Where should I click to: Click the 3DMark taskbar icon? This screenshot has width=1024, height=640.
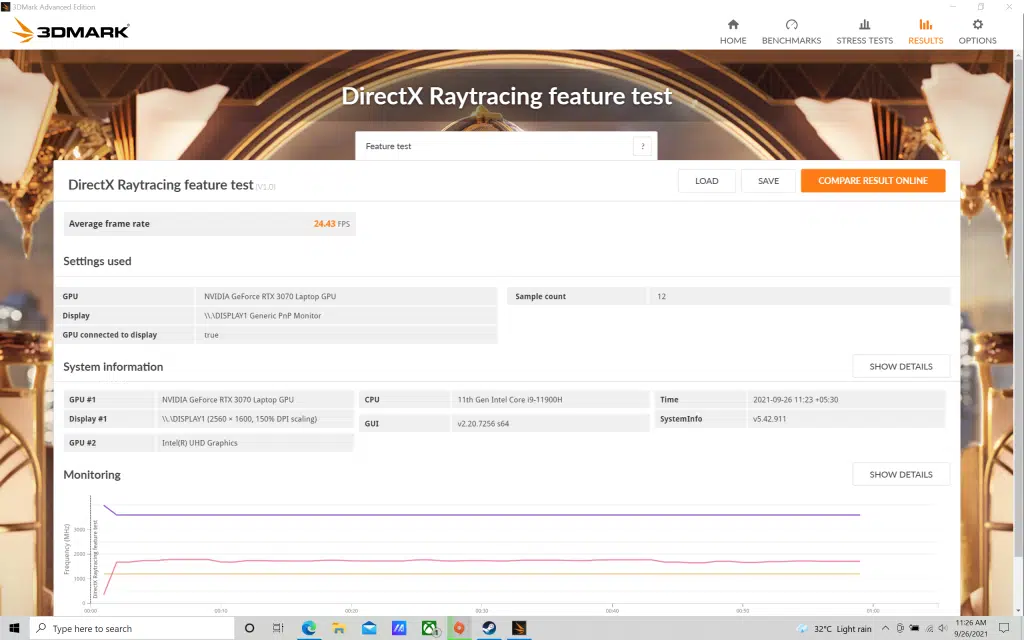click(519, 628)
